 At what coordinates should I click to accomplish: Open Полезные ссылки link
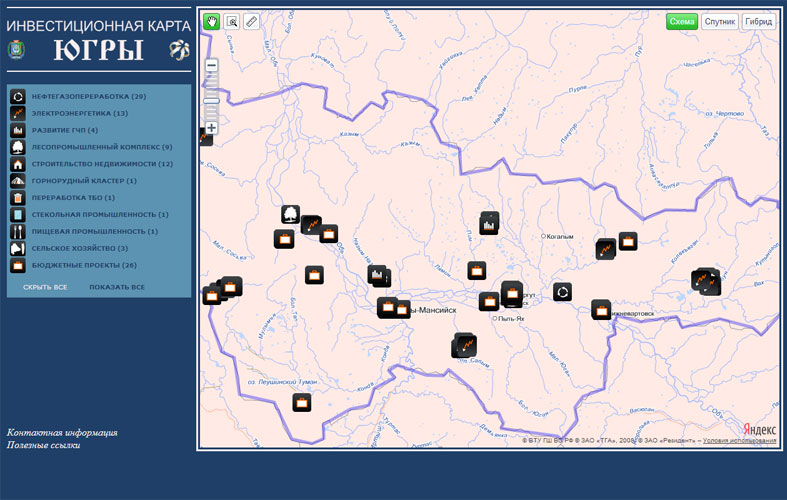tap(44, 445)
